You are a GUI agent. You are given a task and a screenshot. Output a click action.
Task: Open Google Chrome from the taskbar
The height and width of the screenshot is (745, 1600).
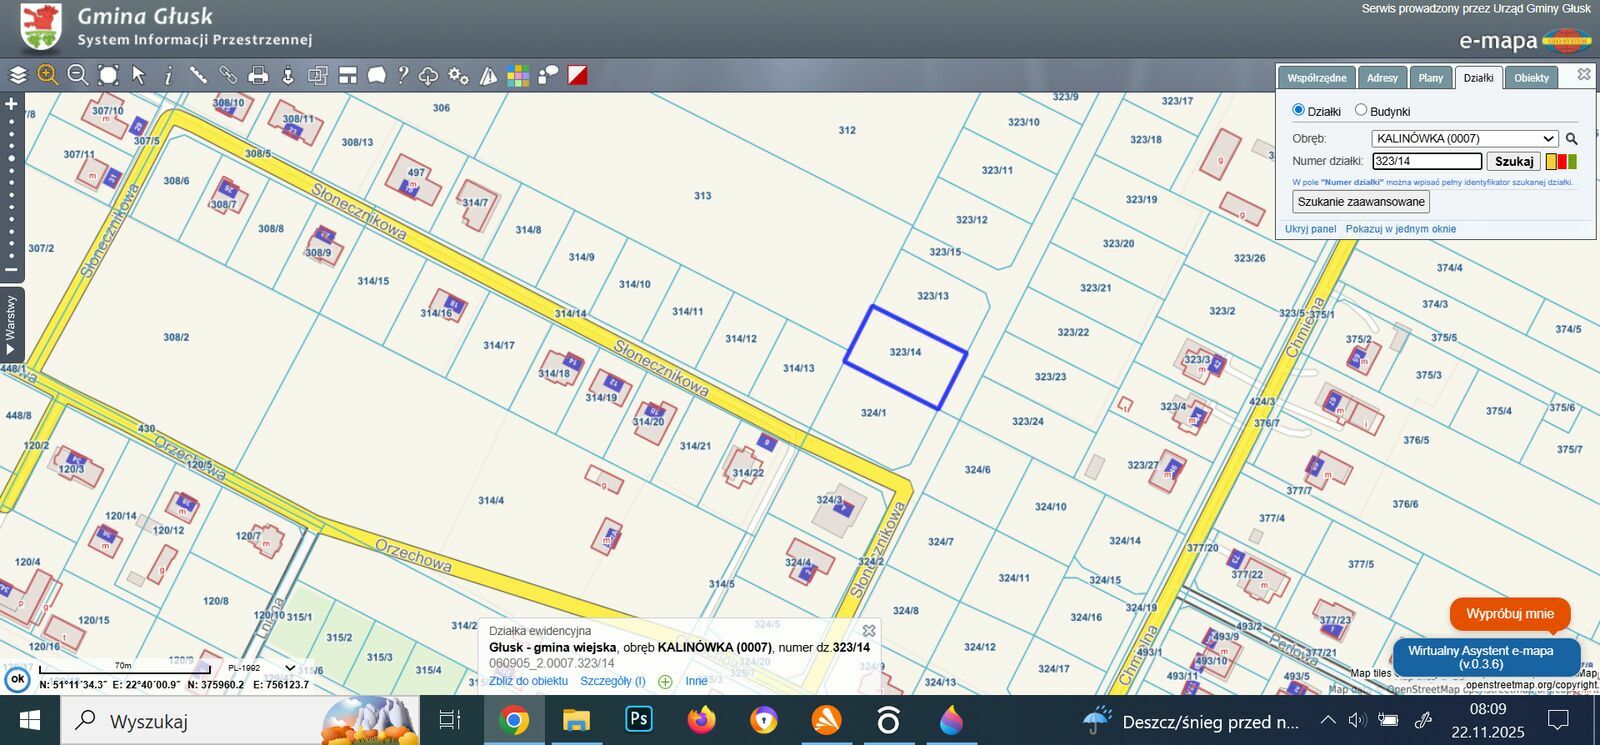[x=514, y=720]
